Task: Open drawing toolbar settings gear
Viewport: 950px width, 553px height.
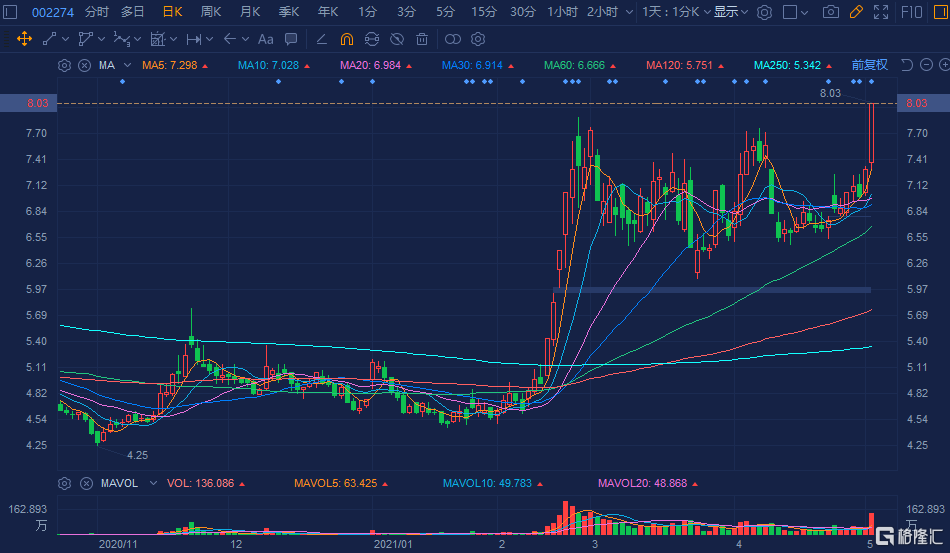Action: tap(478, 39)
